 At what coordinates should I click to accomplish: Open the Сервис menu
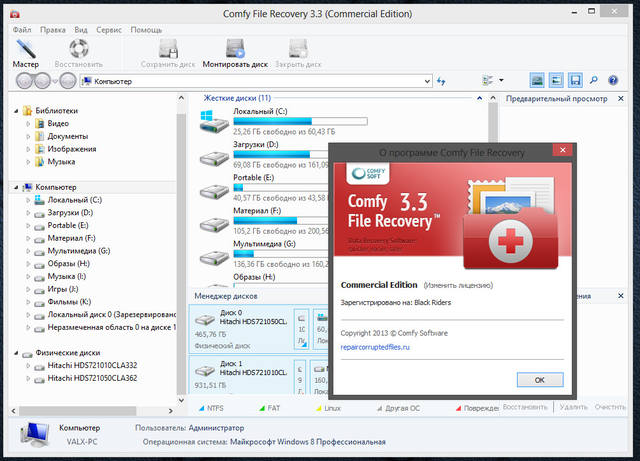click(109, 30)
